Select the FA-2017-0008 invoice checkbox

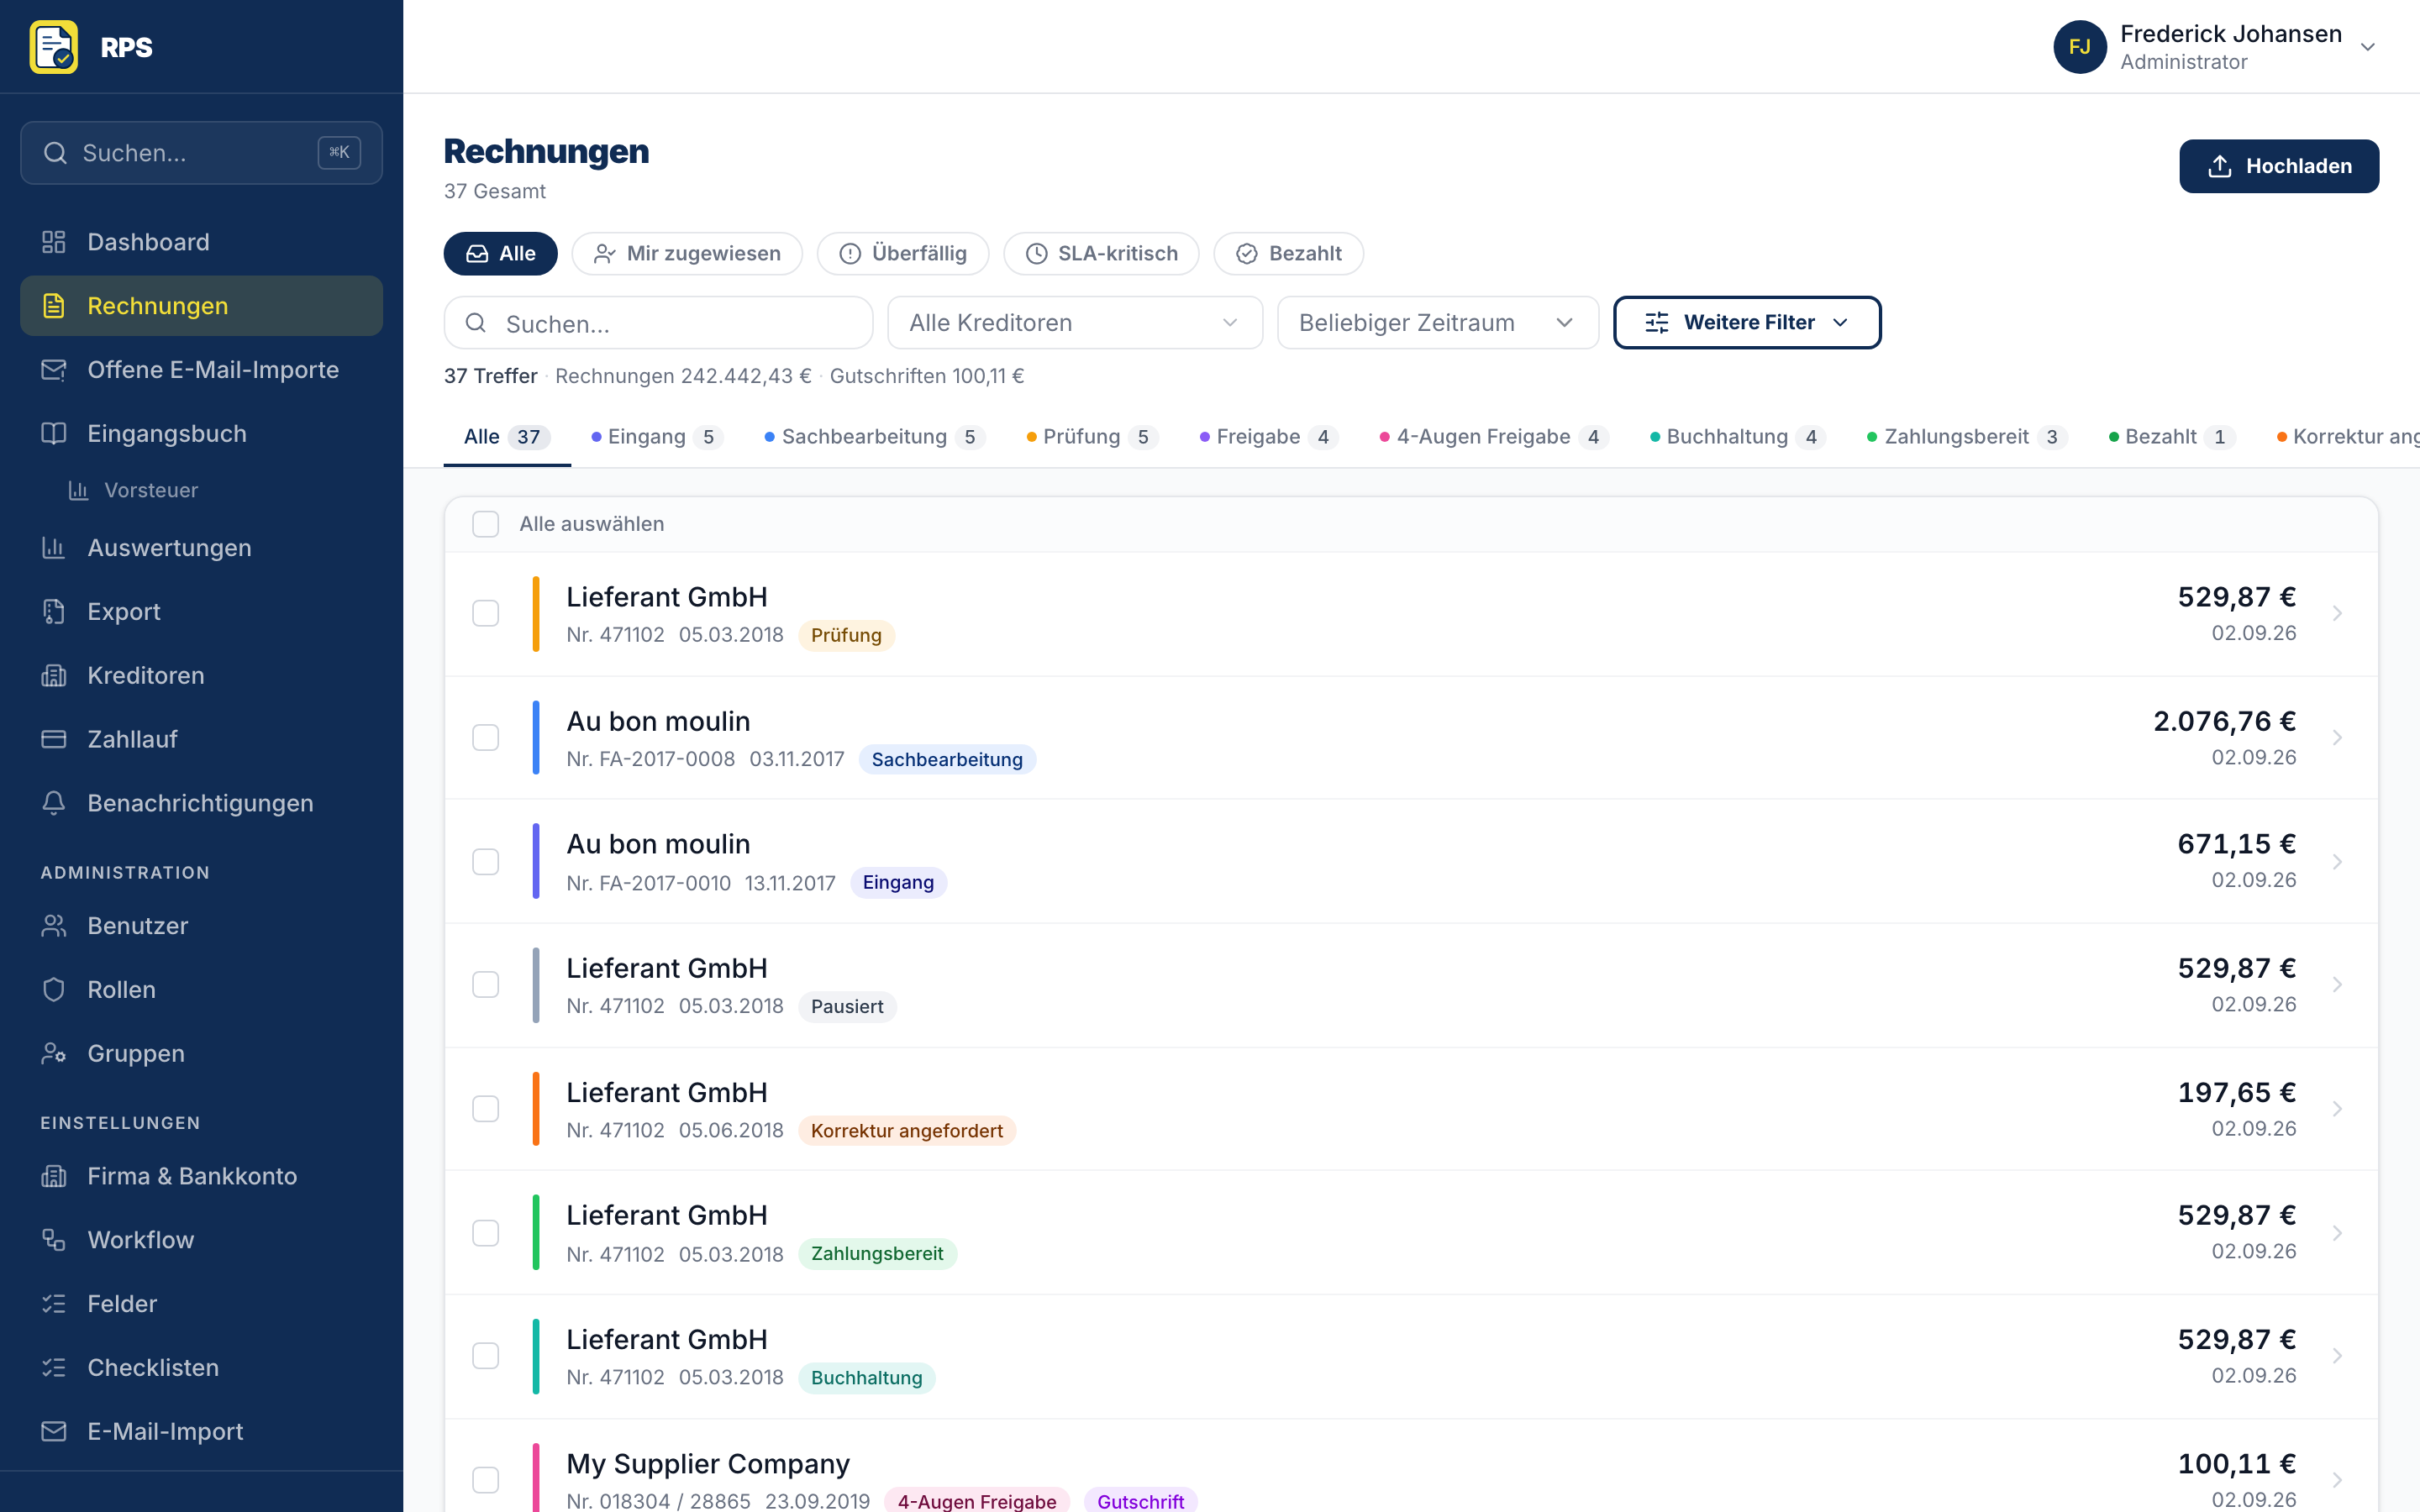coord(486,738)
